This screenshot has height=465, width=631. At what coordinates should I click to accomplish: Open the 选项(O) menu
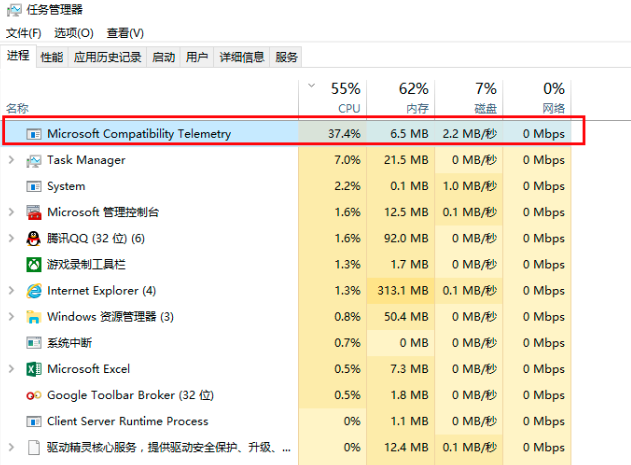point(74,33)
